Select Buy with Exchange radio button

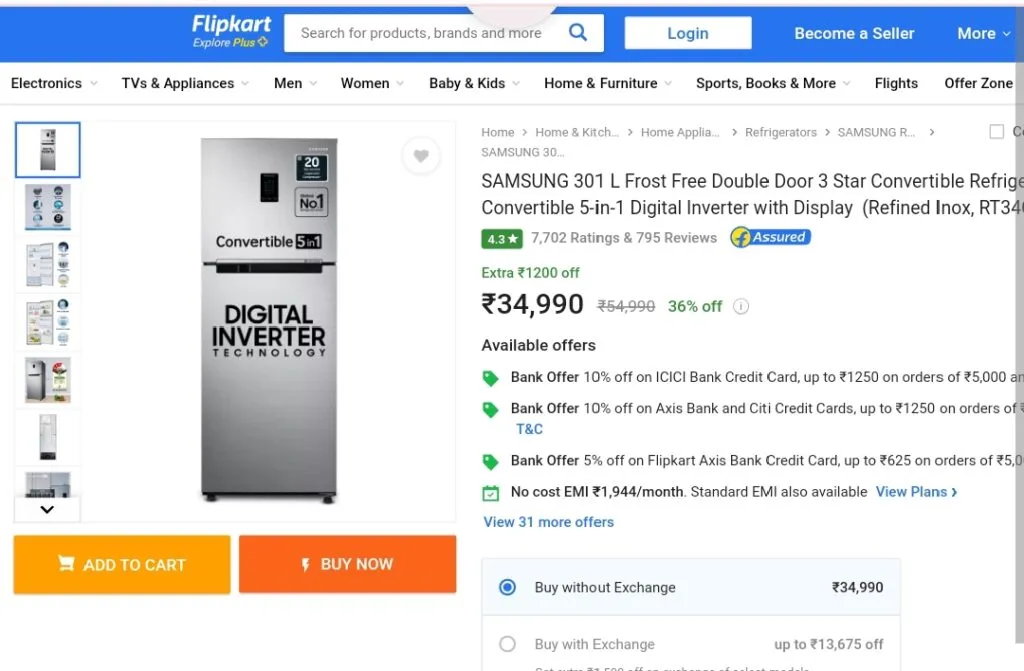pos(507,644)
